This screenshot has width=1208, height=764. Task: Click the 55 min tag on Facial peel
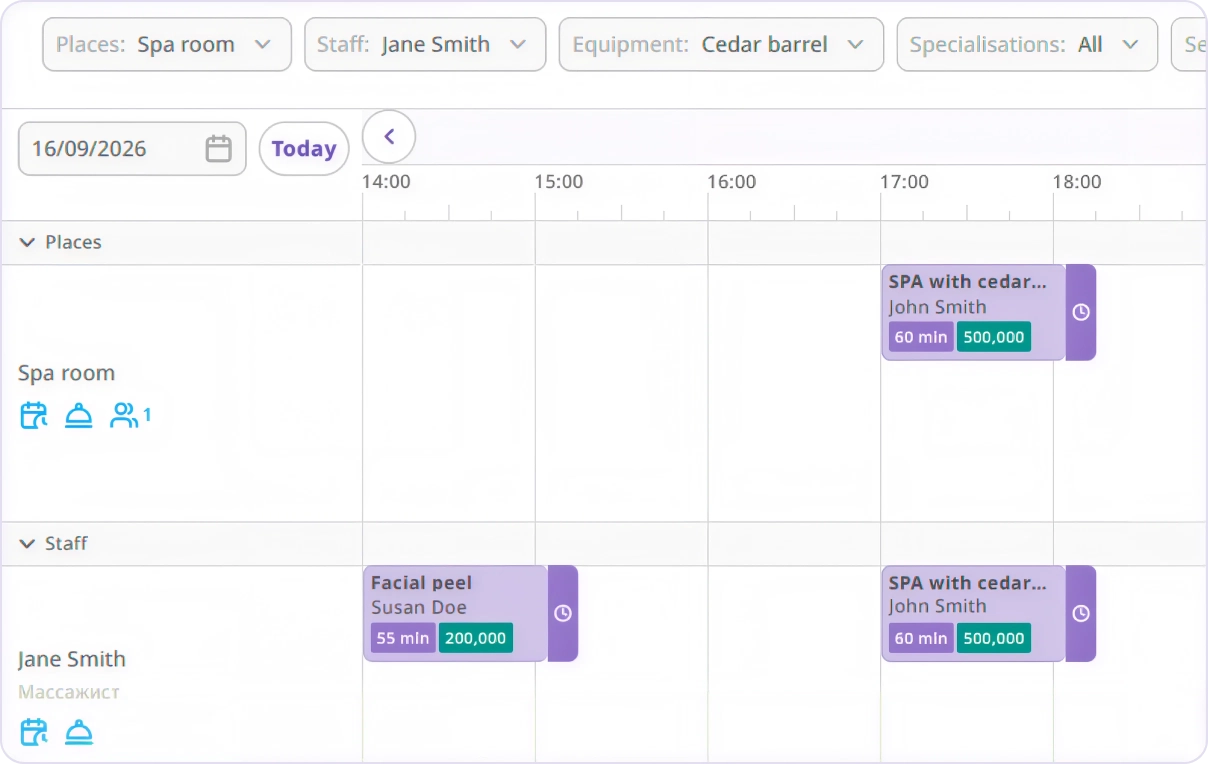tap(403, 638)
